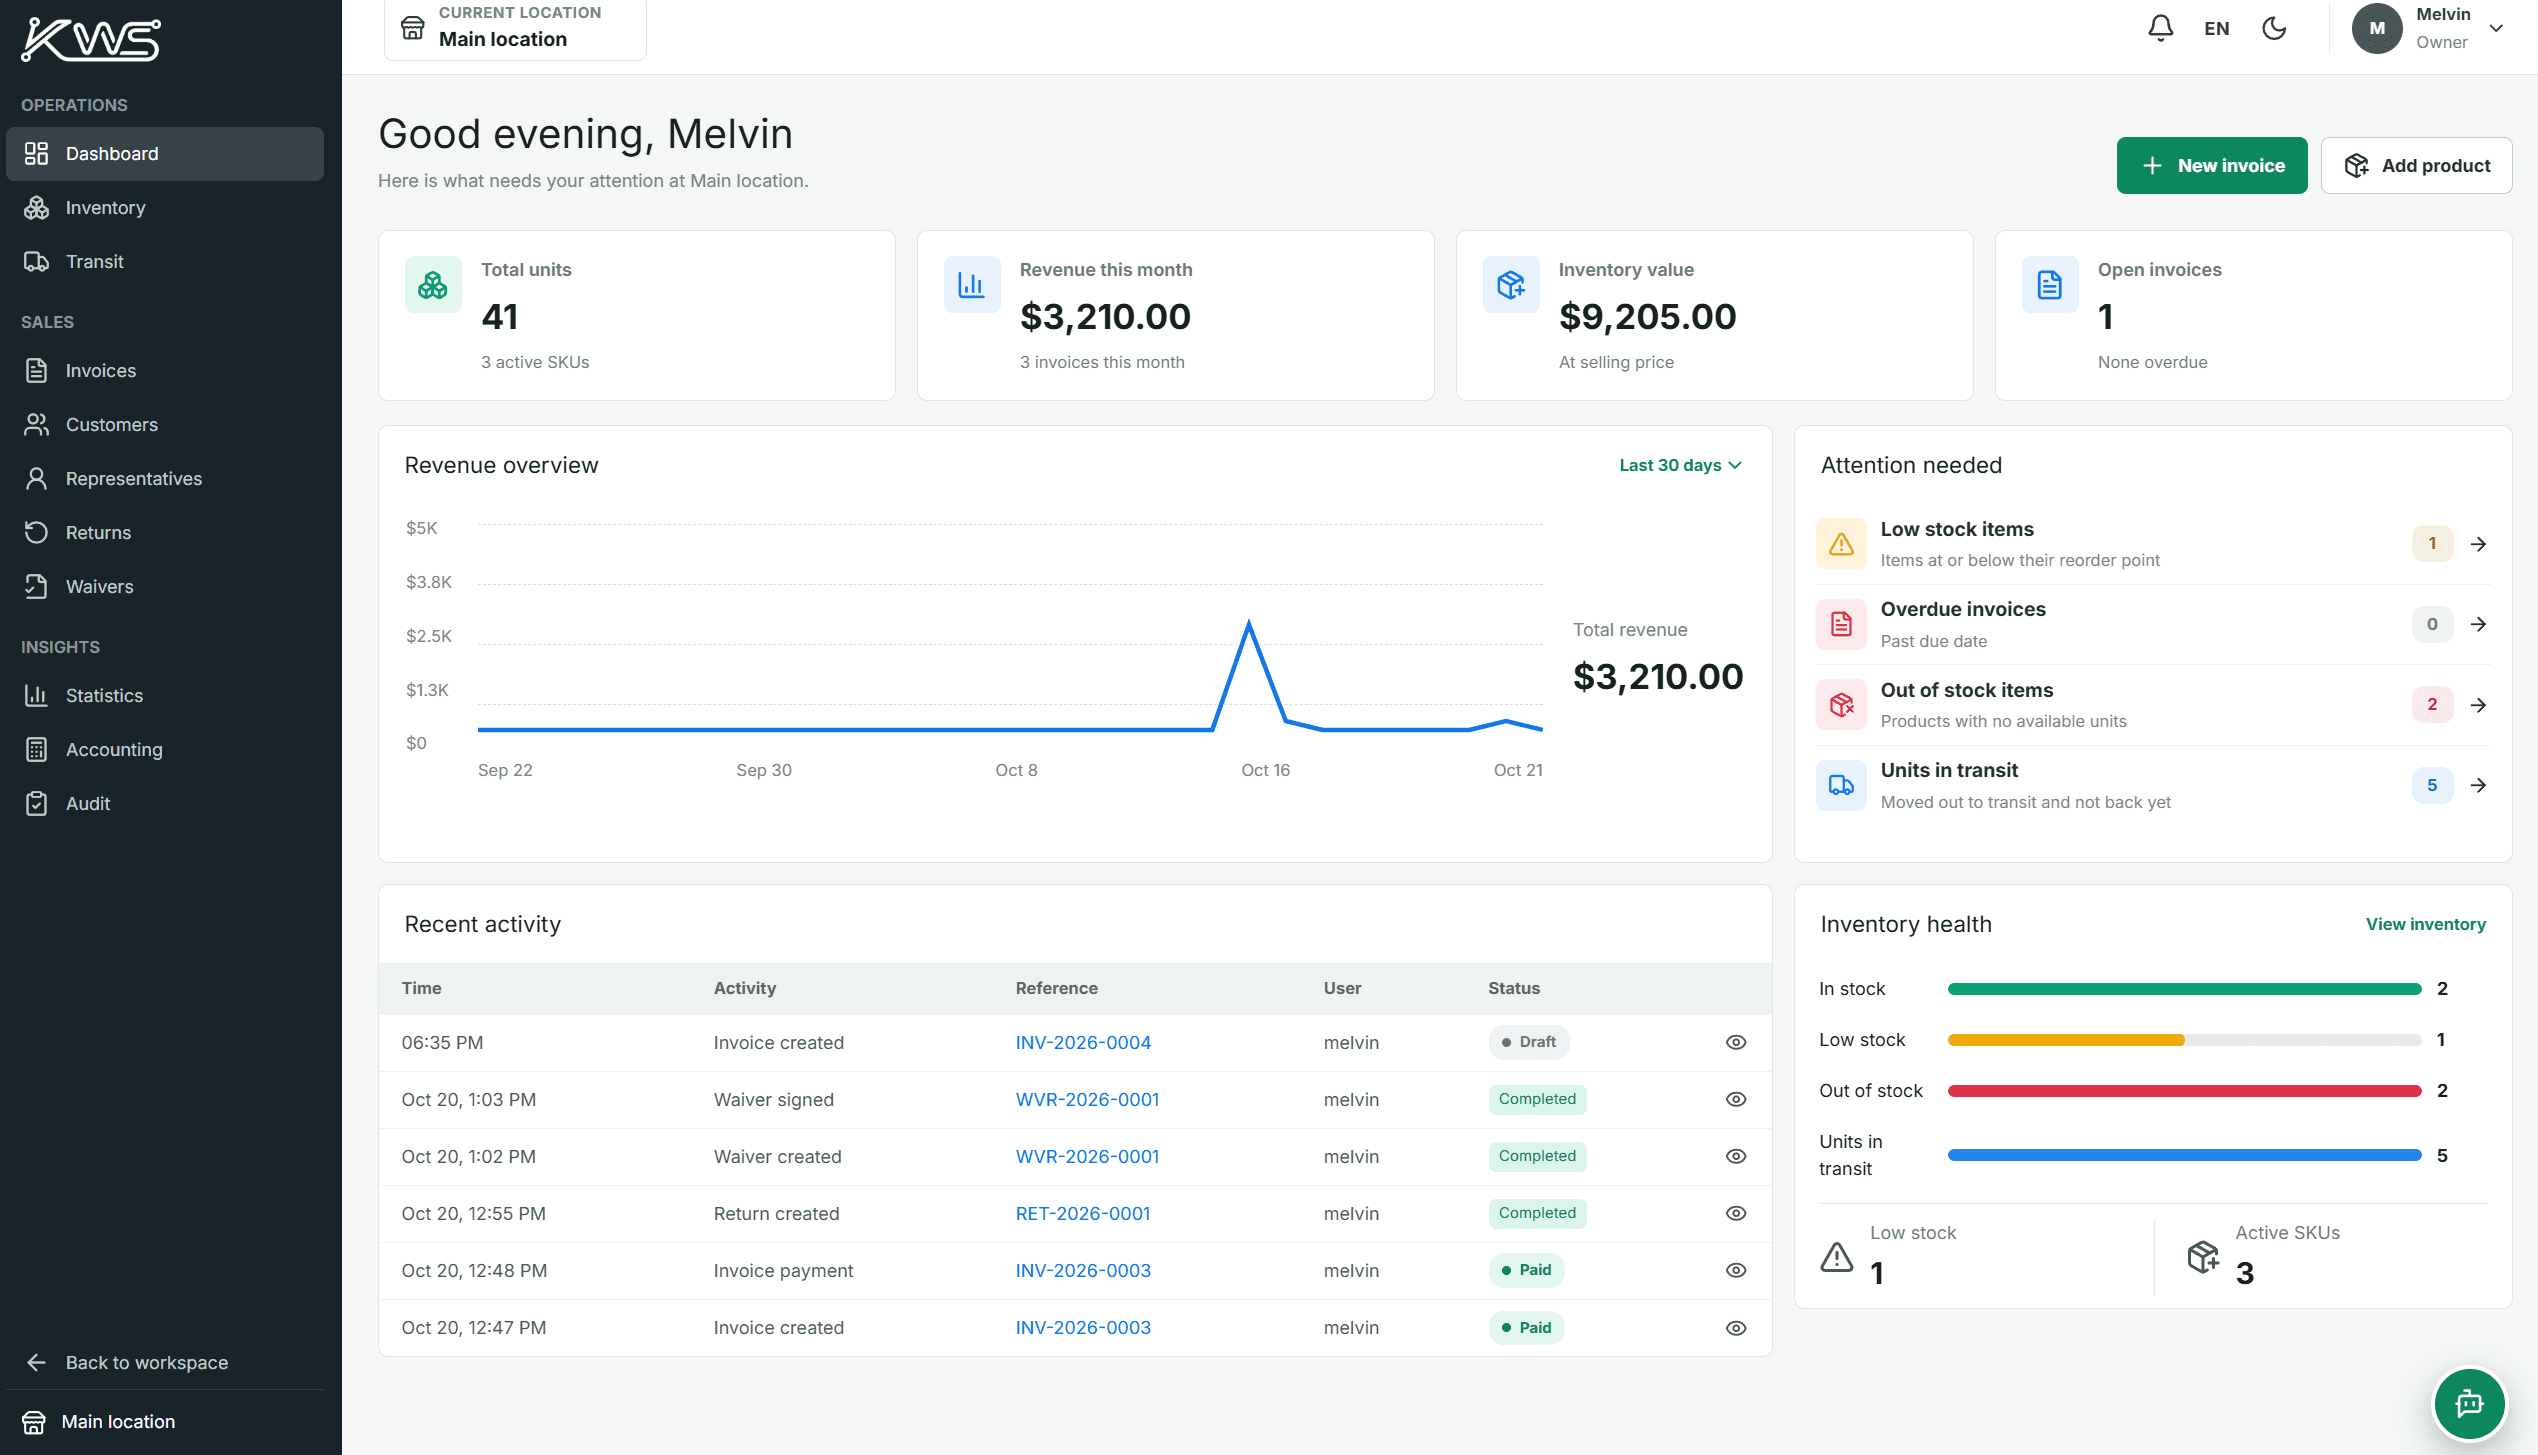Open Overdue invoices arrow
The height and width of the screenshot is (1455, 2538).
point(2478,624)
